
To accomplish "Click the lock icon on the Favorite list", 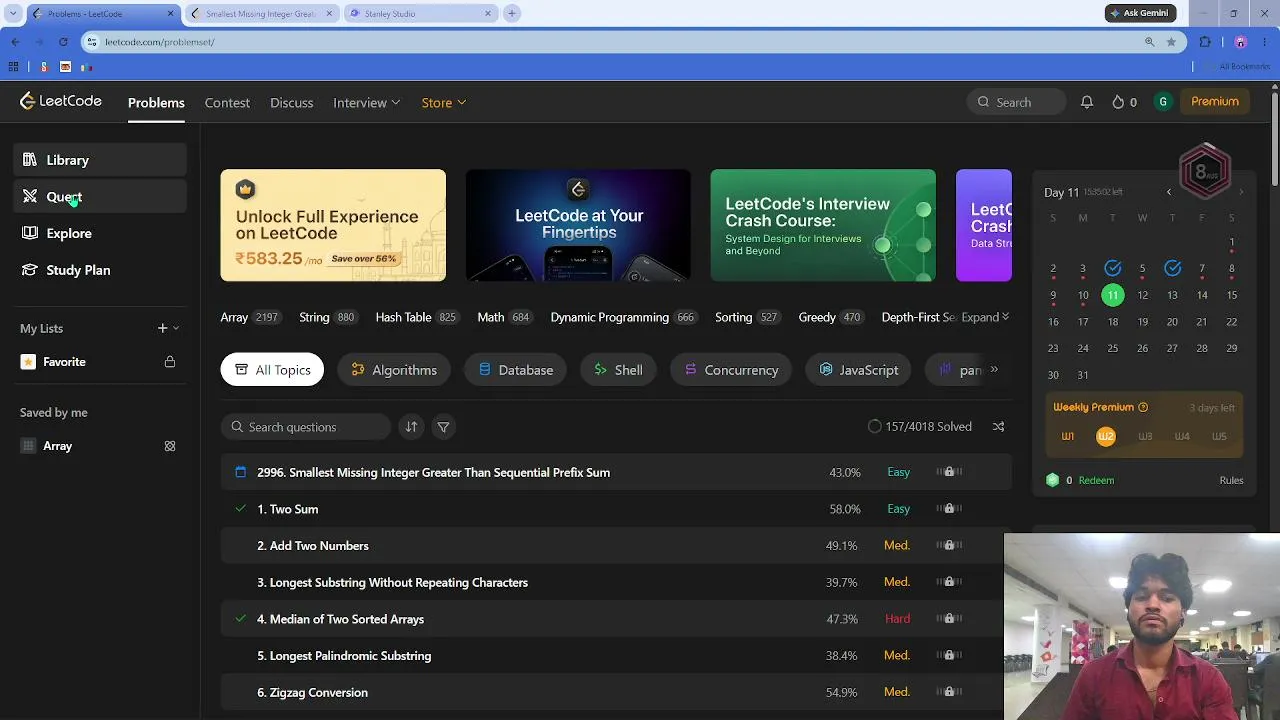I will pyautogui.click(x=170, y=362).
